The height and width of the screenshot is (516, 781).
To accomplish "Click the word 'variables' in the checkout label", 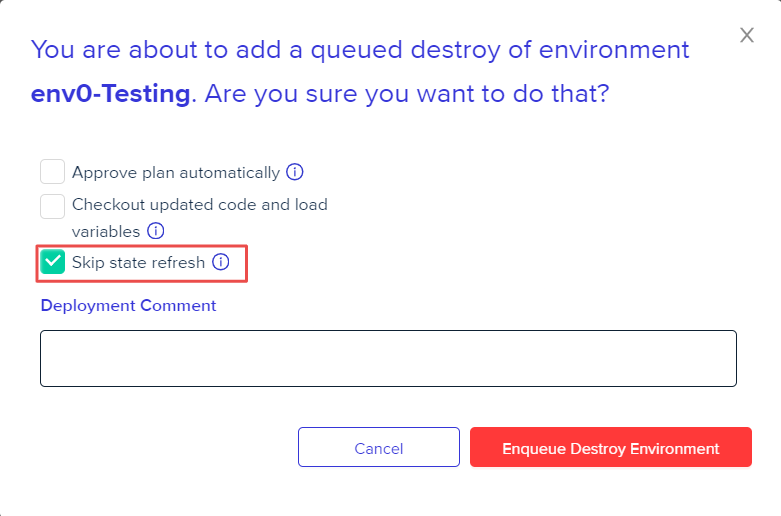I will pos(105,231).
